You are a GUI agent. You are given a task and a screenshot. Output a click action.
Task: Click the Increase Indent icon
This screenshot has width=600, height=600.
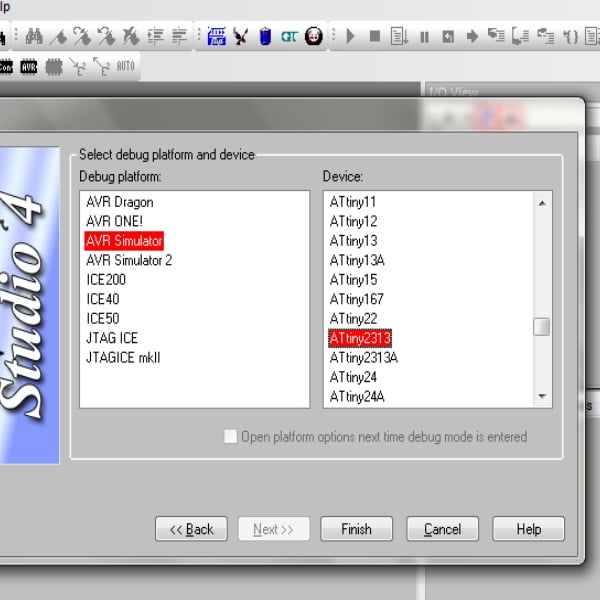tap(156, 36)
